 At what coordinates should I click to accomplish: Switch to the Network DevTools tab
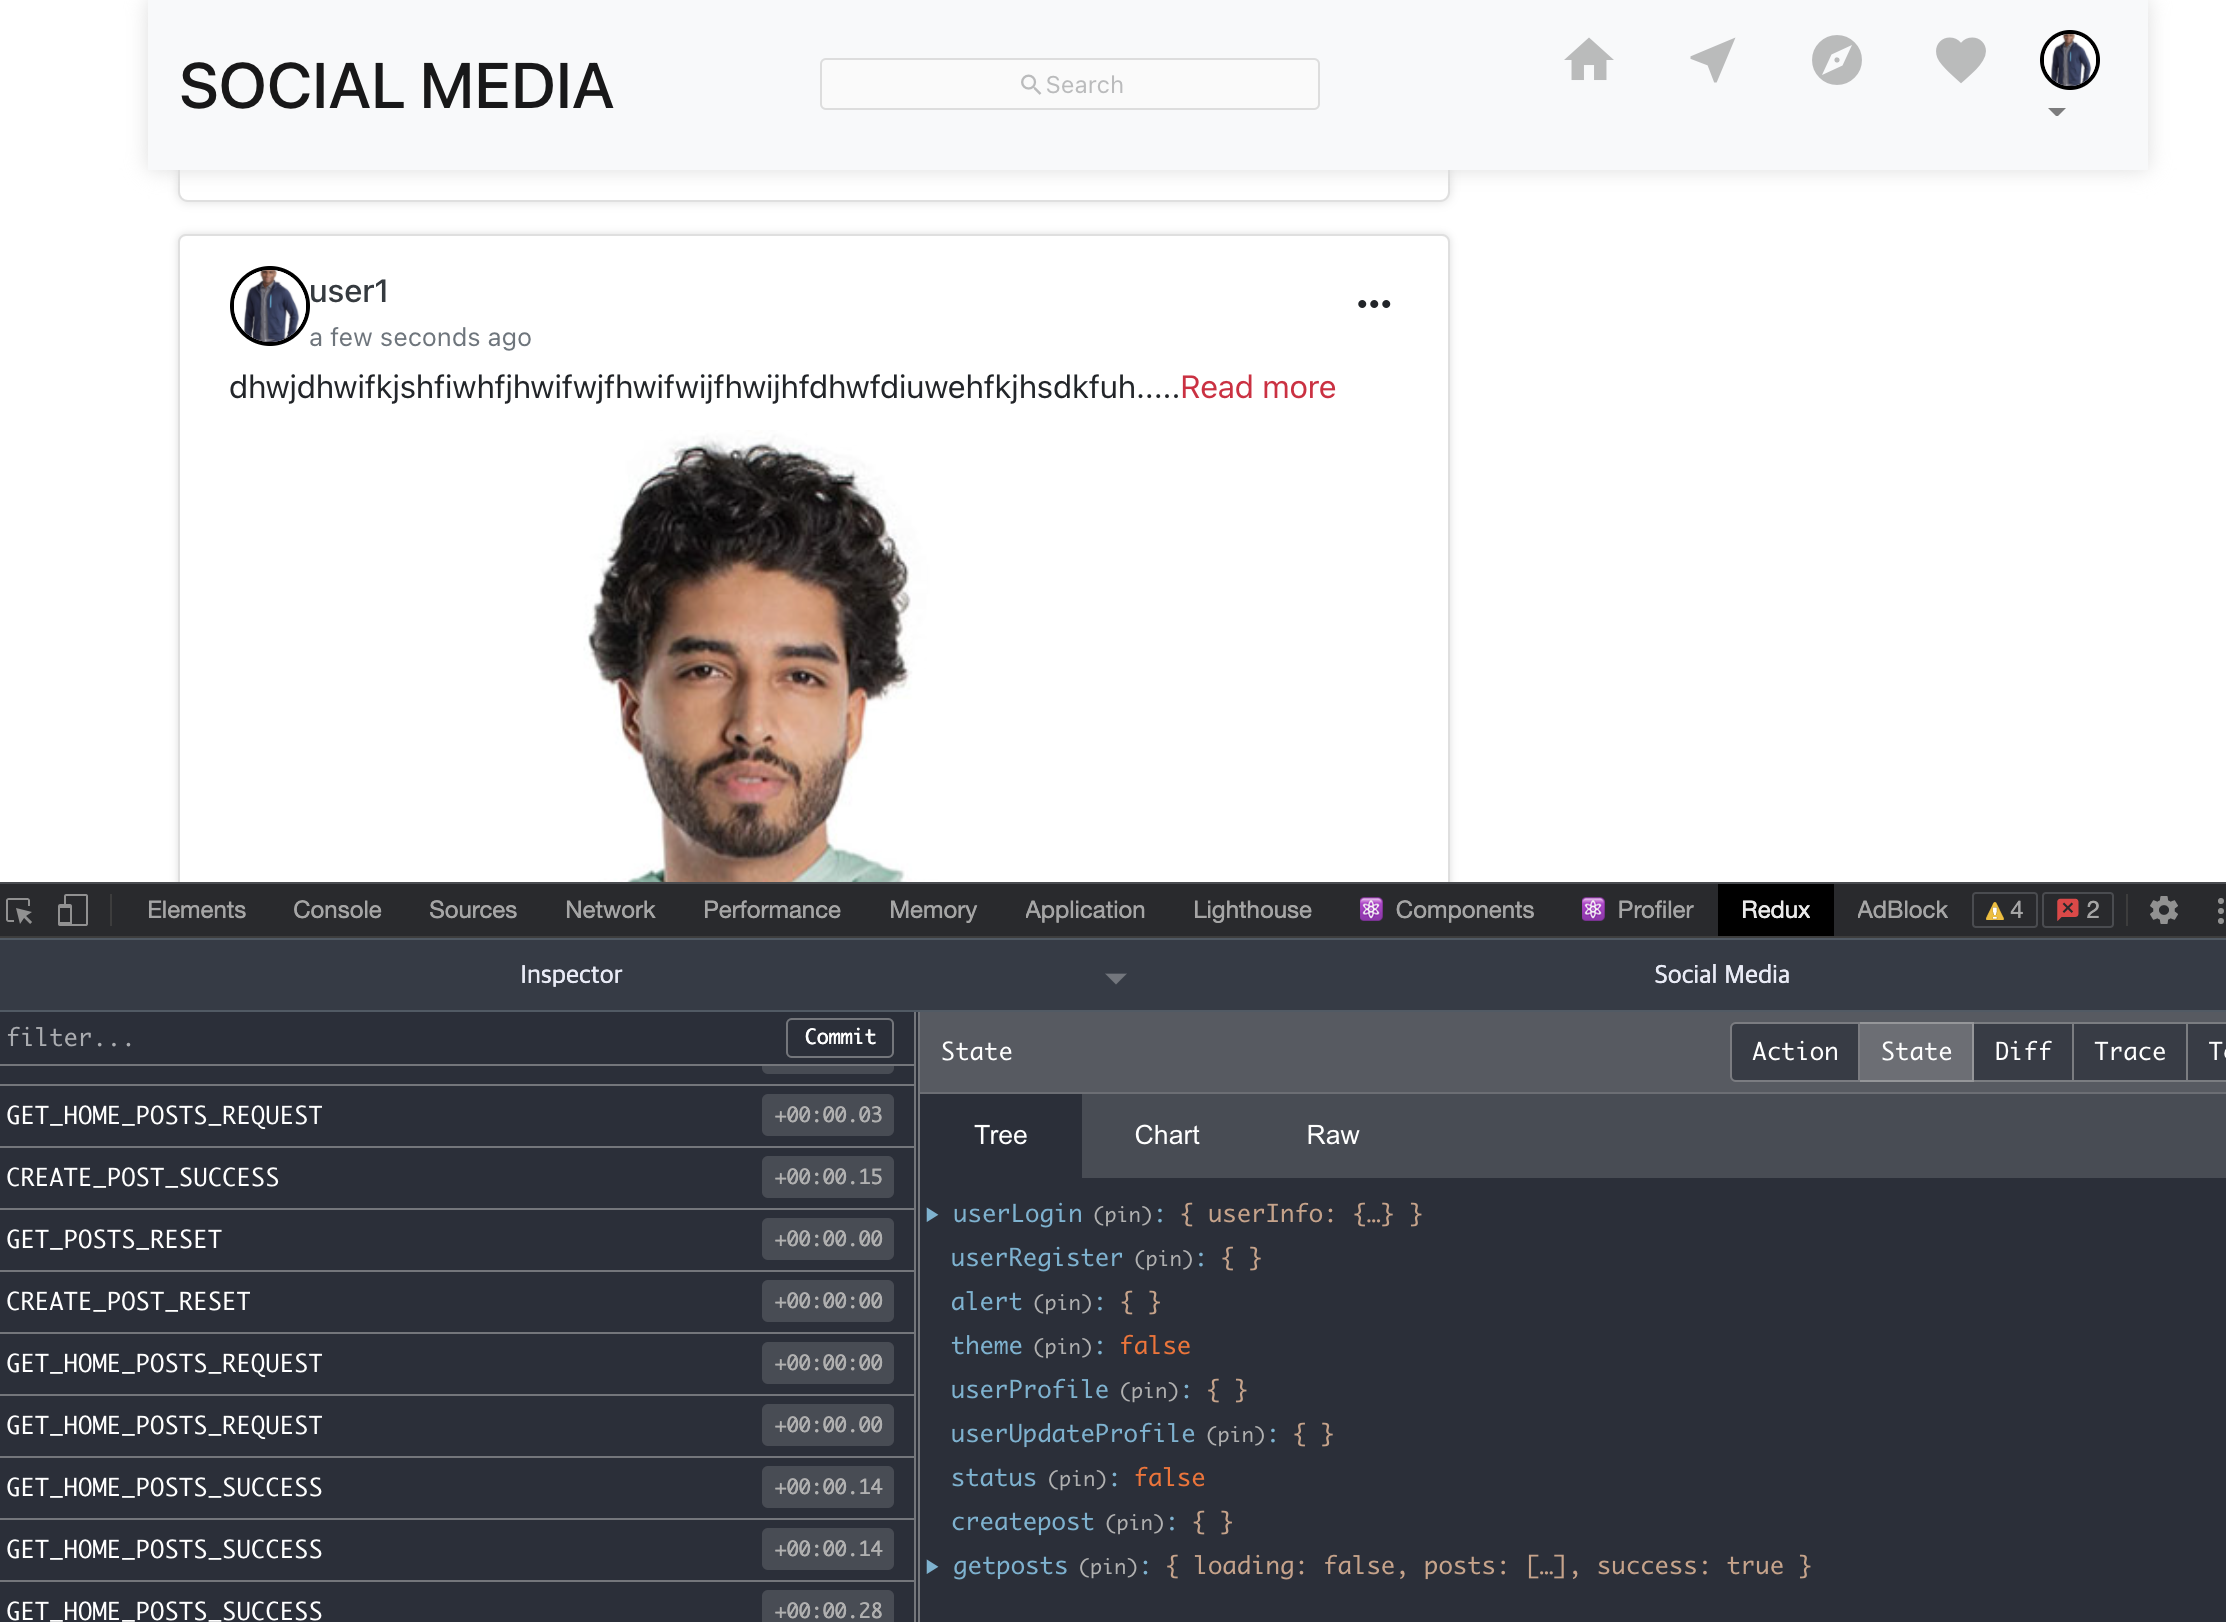point(609,910)
